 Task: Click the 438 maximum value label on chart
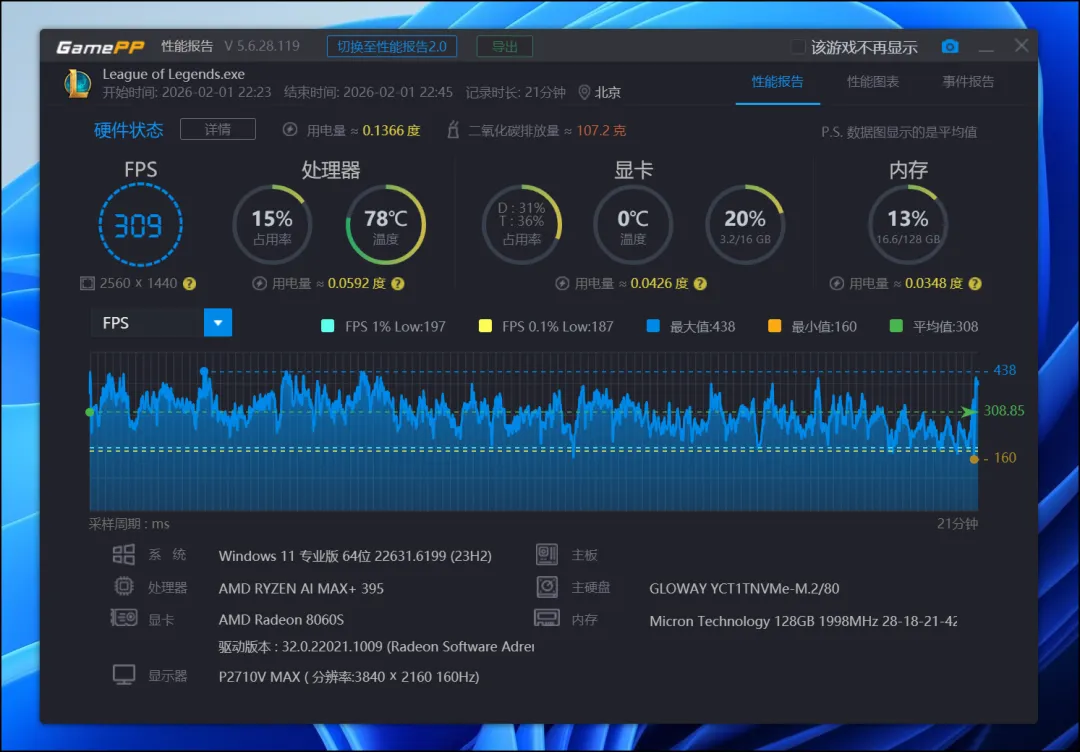pos(1004,370)
